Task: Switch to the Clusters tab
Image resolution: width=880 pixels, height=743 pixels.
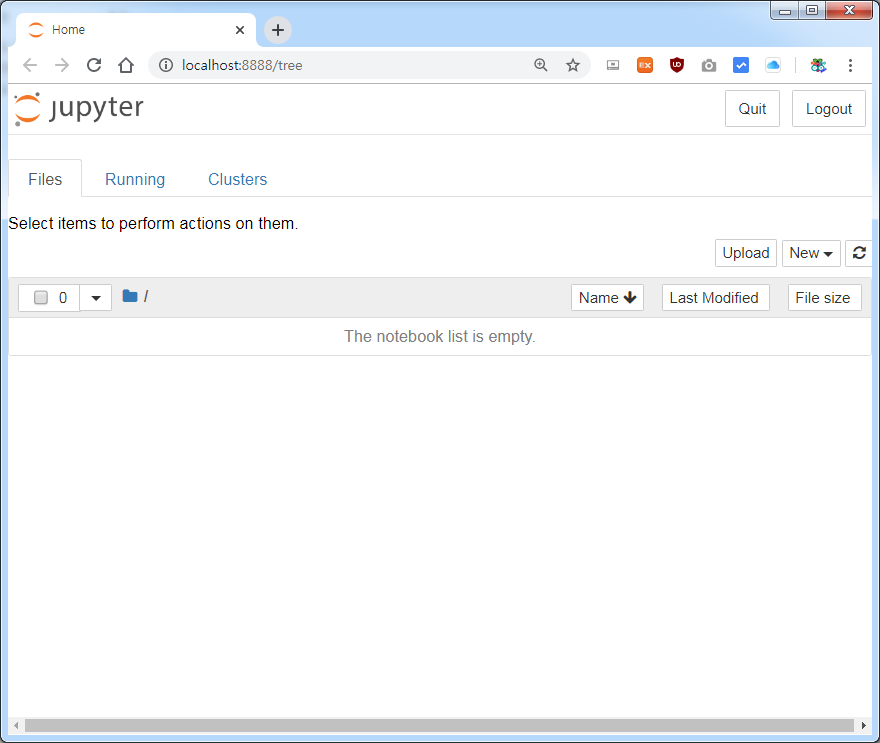Action: (237, 179)
